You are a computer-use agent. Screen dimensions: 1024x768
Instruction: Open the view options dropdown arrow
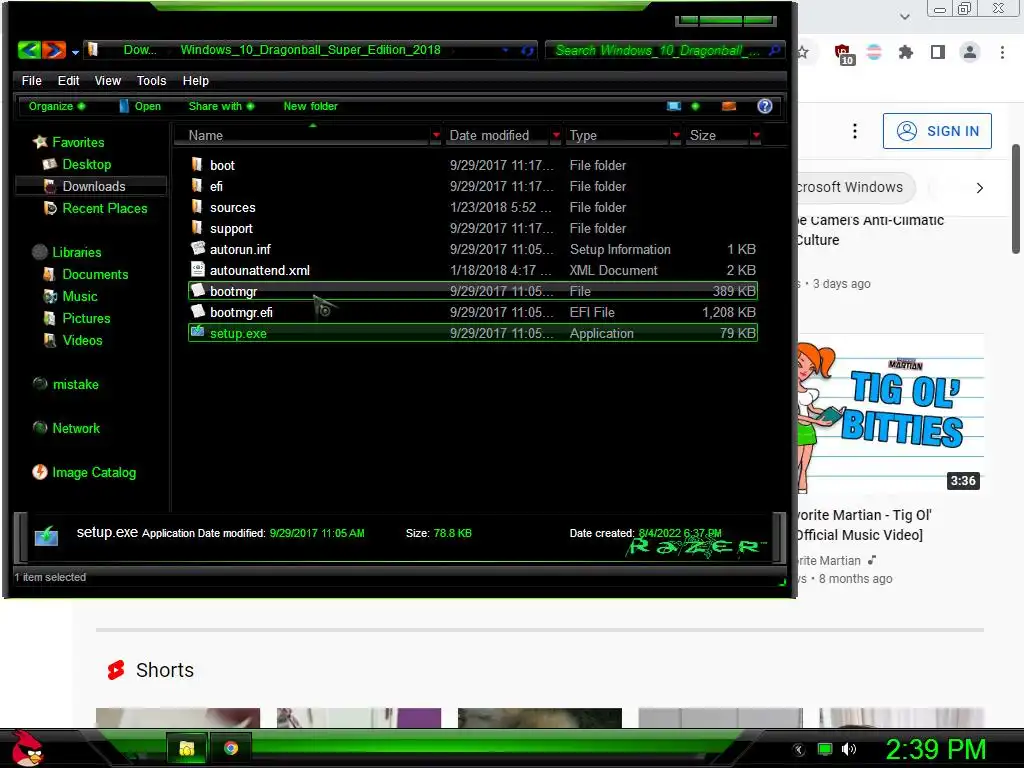pyautogui.click(x=695, y=106)
